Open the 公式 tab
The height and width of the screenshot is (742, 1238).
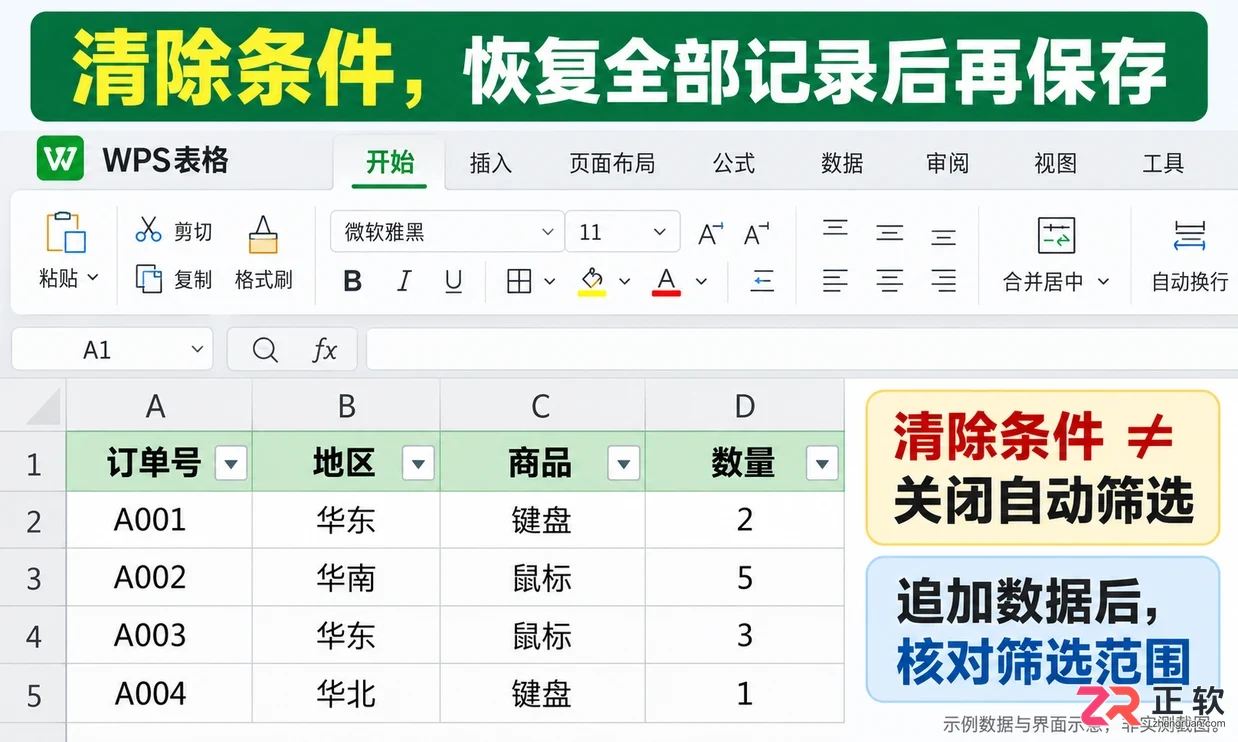pos(734,163)
